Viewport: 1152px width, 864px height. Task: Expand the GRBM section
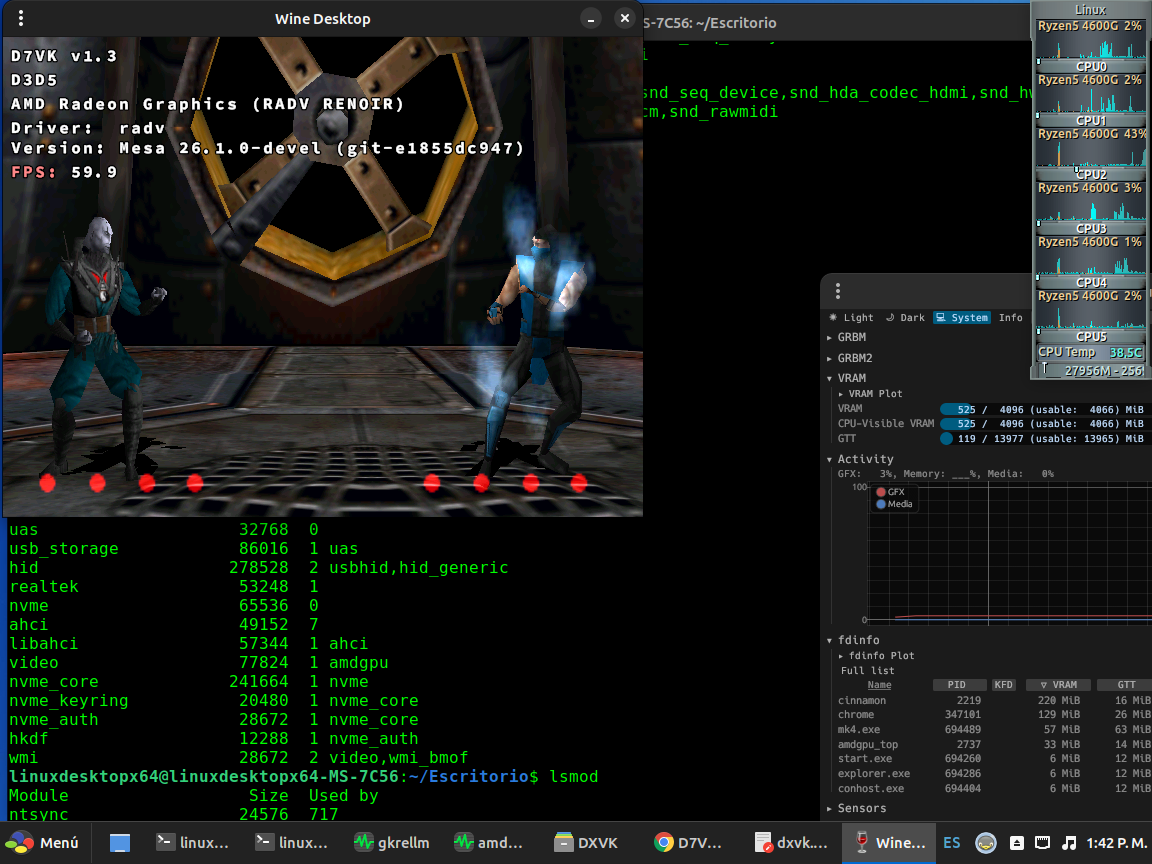pos(846,337)
